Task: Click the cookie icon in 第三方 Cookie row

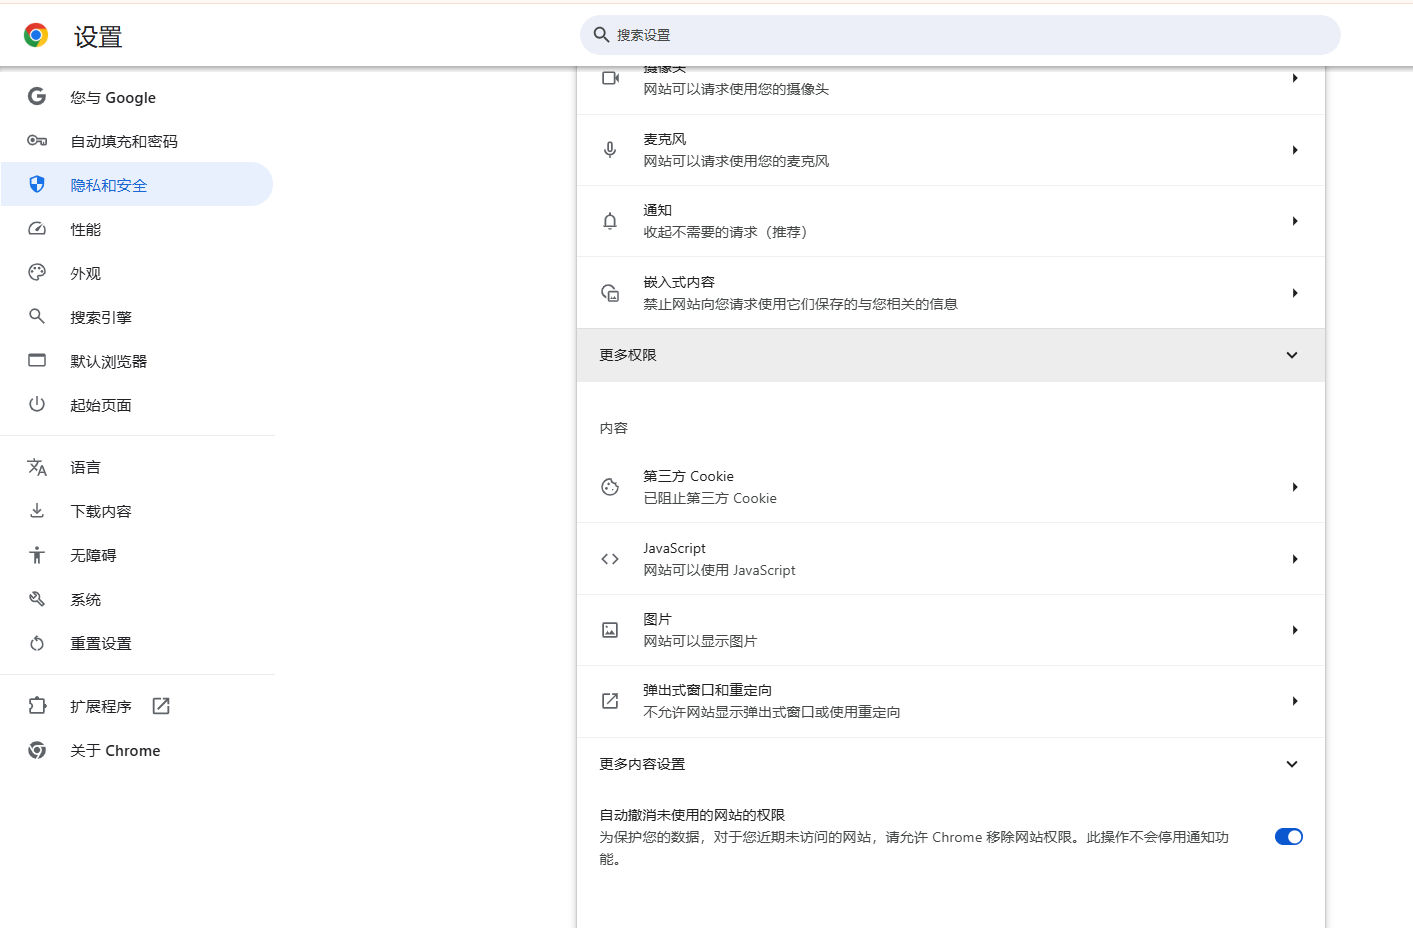Action: [610, 487]
